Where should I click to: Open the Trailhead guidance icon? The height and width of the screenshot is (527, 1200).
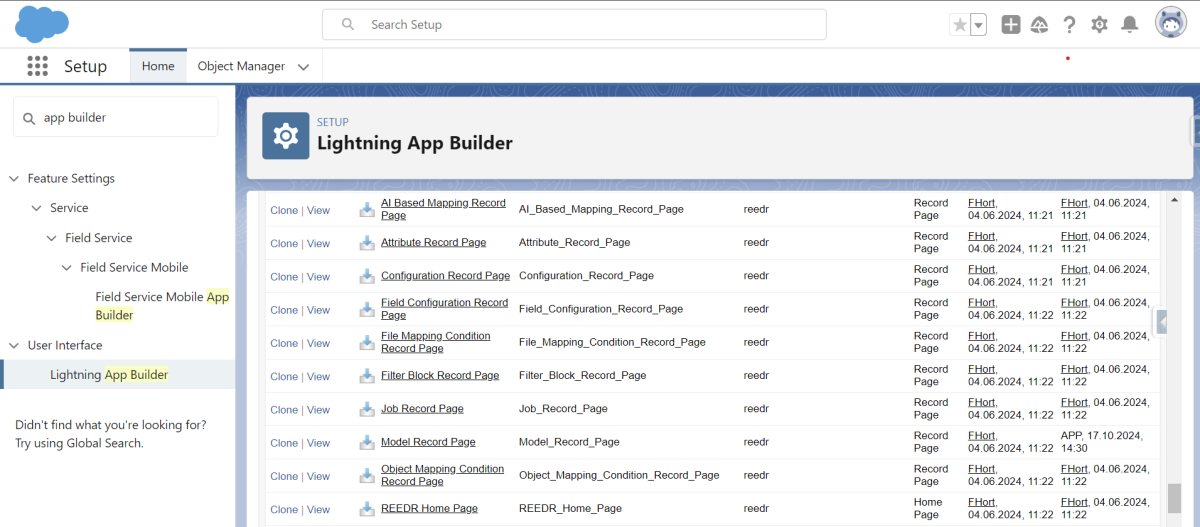click(x=1040, y=25)
